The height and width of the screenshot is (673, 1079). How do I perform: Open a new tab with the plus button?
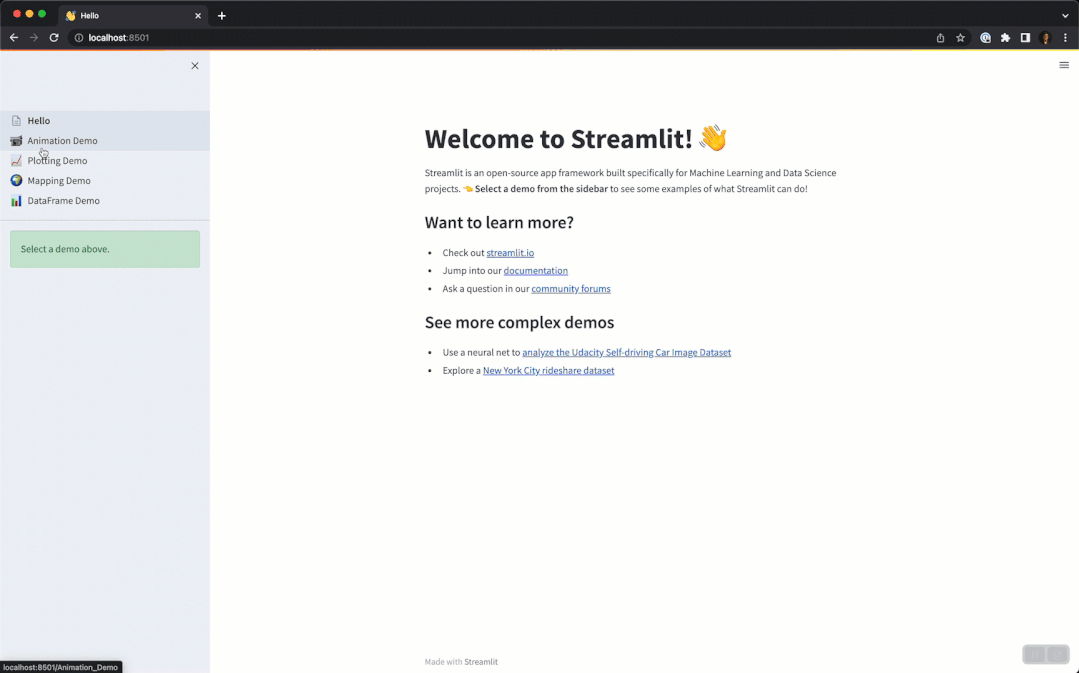coord(222,15)
